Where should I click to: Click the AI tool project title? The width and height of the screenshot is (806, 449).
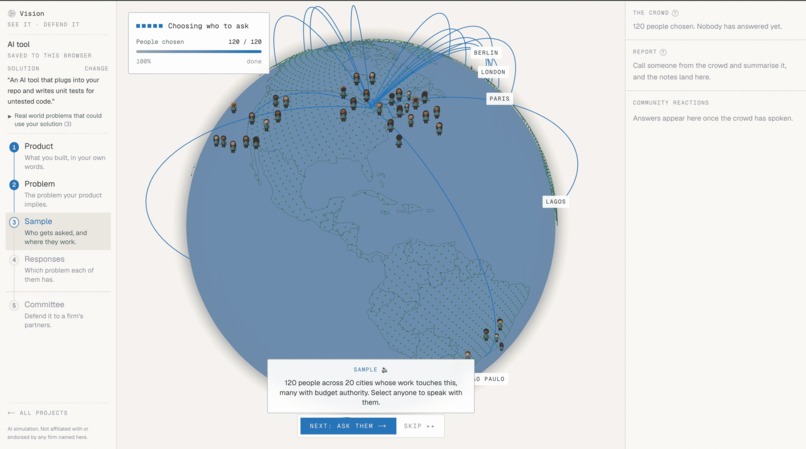[x=19, y=44]
